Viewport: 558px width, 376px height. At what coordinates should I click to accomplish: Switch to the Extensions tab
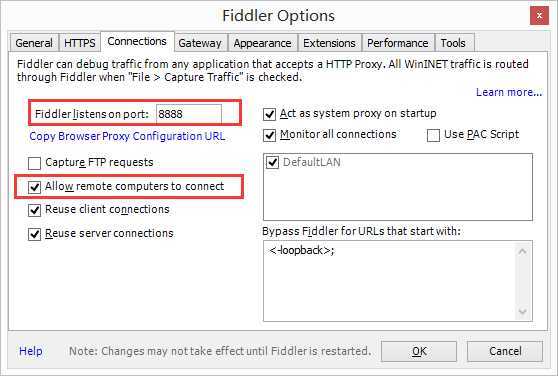coord(329,43)
